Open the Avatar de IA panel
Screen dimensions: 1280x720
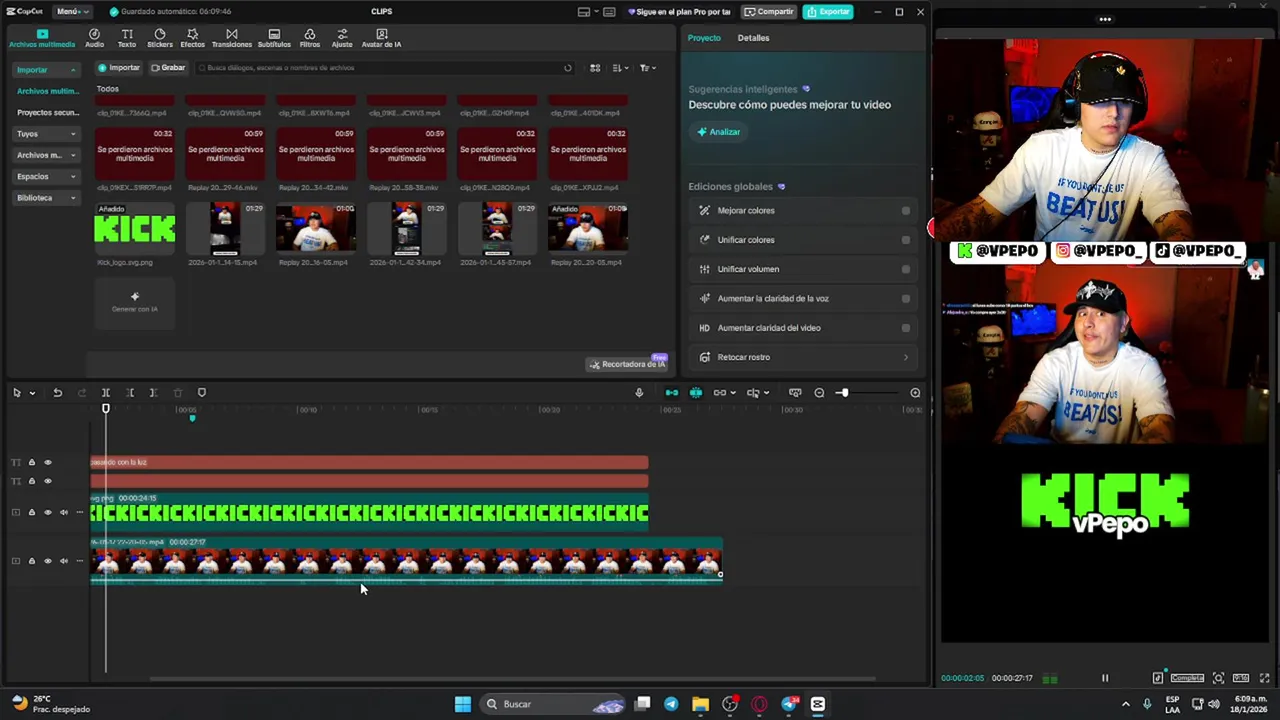[381, 38]
